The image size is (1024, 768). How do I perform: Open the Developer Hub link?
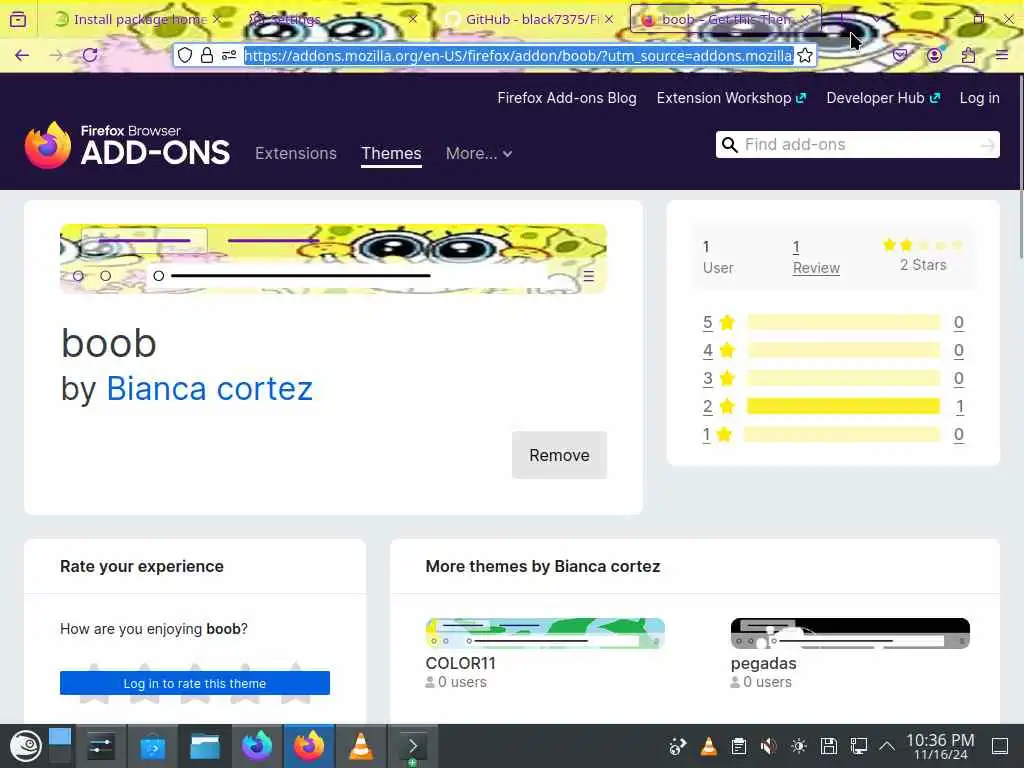click(883, 98)
